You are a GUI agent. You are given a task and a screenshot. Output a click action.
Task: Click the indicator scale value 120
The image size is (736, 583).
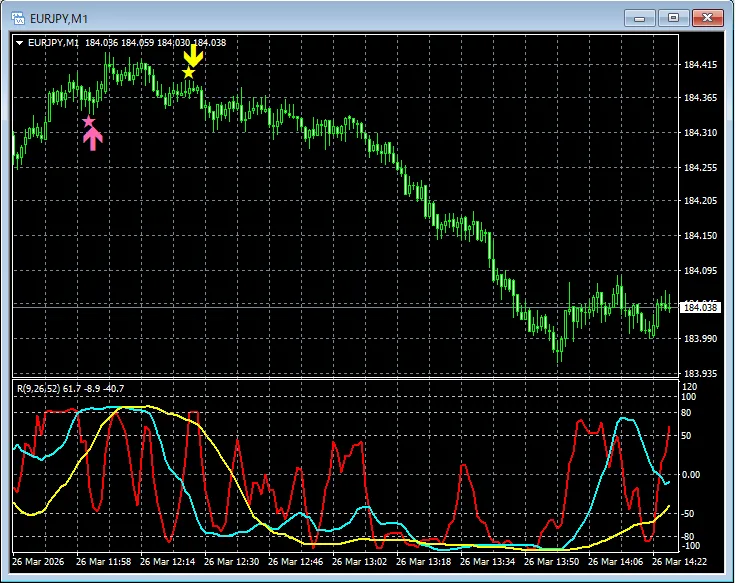click(689, 387)
